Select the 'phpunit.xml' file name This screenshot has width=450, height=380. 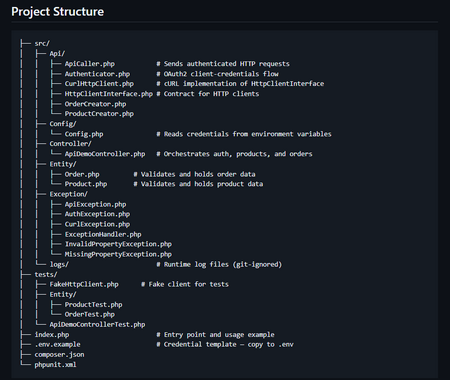click(55, 365)
